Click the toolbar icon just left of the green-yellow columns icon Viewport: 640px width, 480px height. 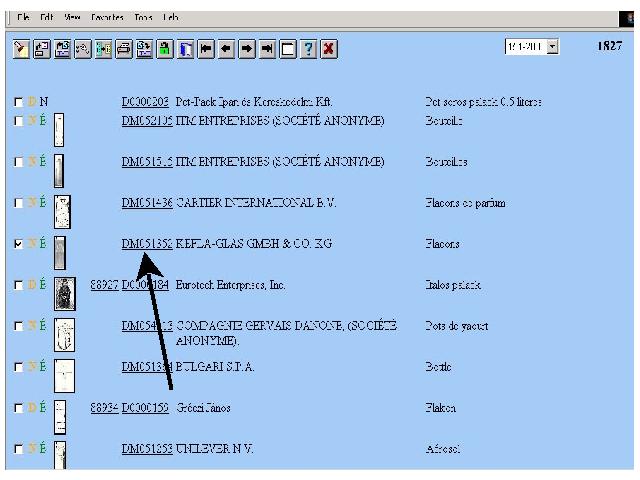83,49
